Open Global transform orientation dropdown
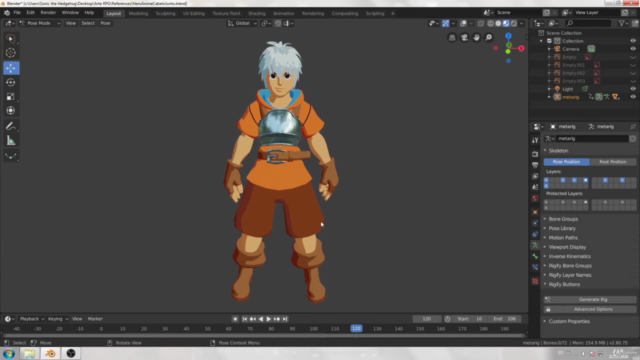Screen dimensions: 640x360 (242, 23)
